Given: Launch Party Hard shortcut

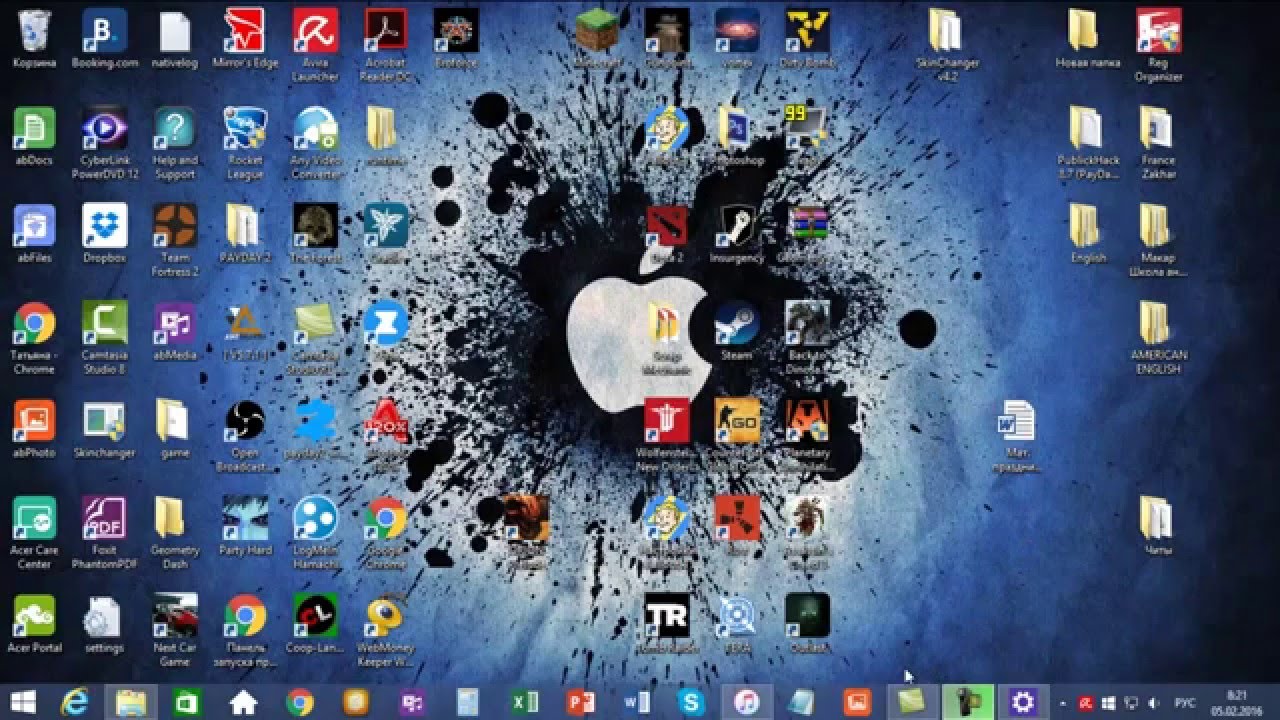Looking at the screenshot, I should point(245,518).
